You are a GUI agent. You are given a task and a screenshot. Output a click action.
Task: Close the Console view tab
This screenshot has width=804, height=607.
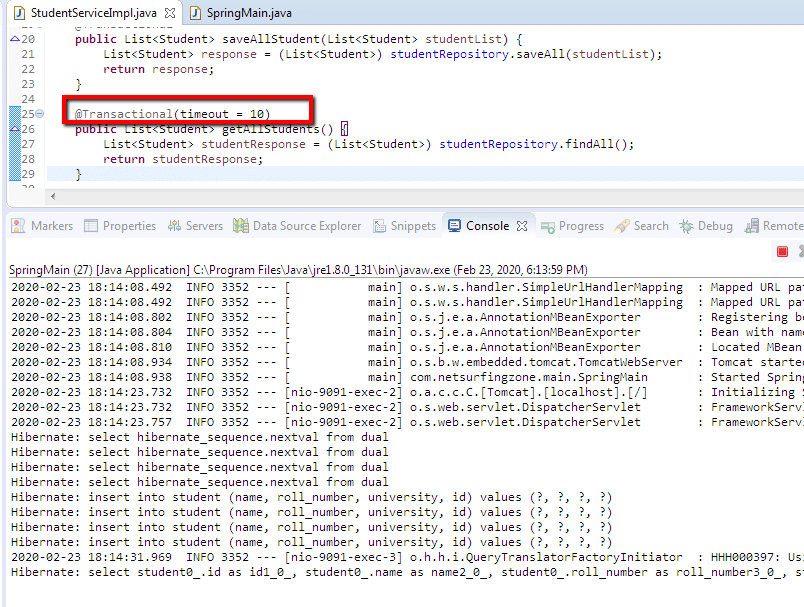pyautogui.click(x=521, y=226)
